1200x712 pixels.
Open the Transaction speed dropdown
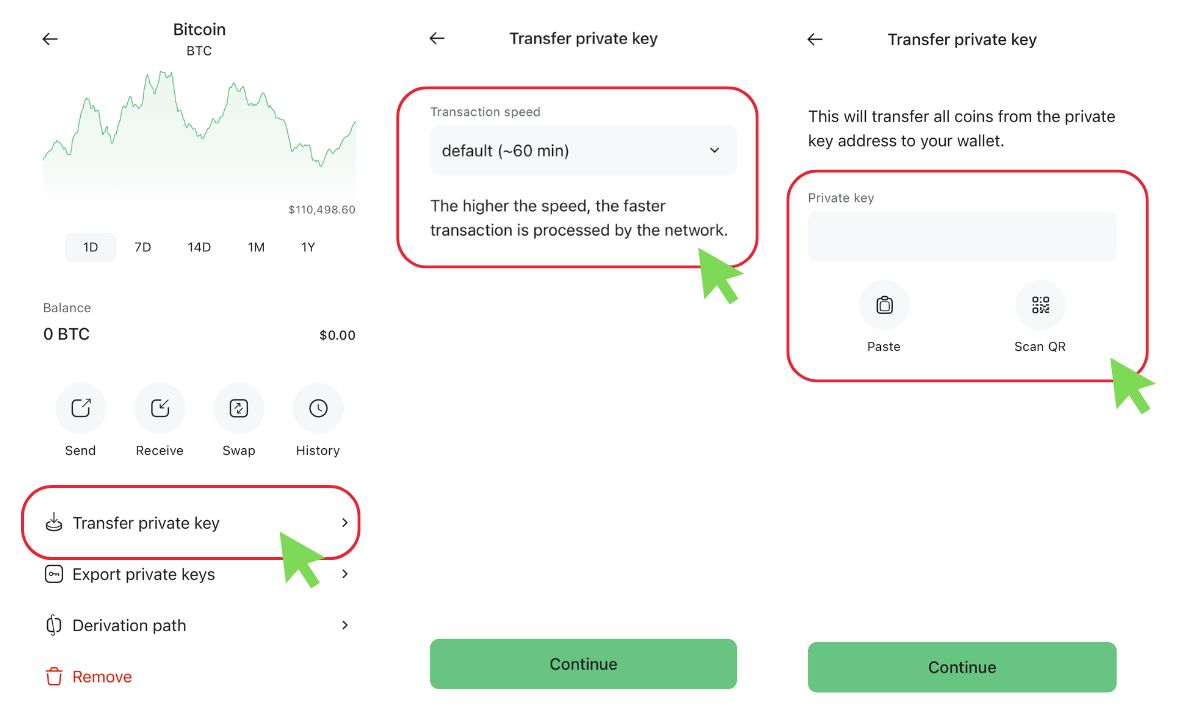tap(583, 150)
